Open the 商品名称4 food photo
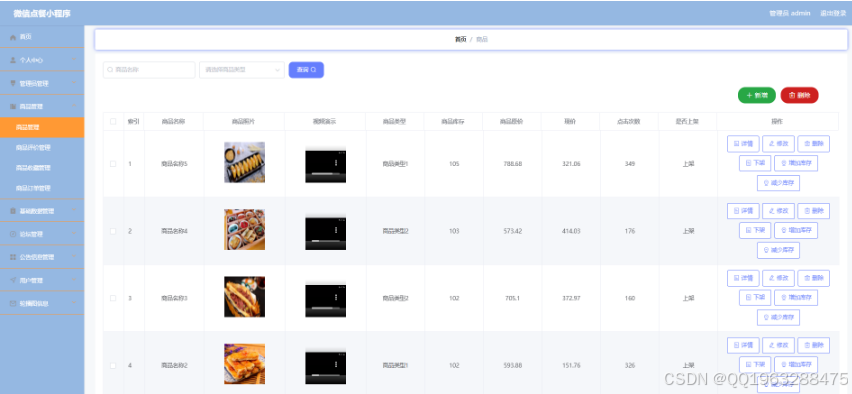The width and height of the screenshot is (852, 394). 245,229
